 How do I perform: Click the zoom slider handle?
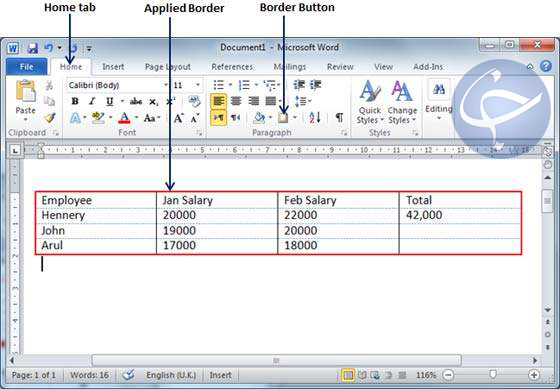pyautogui.click(x=493, y=374)
